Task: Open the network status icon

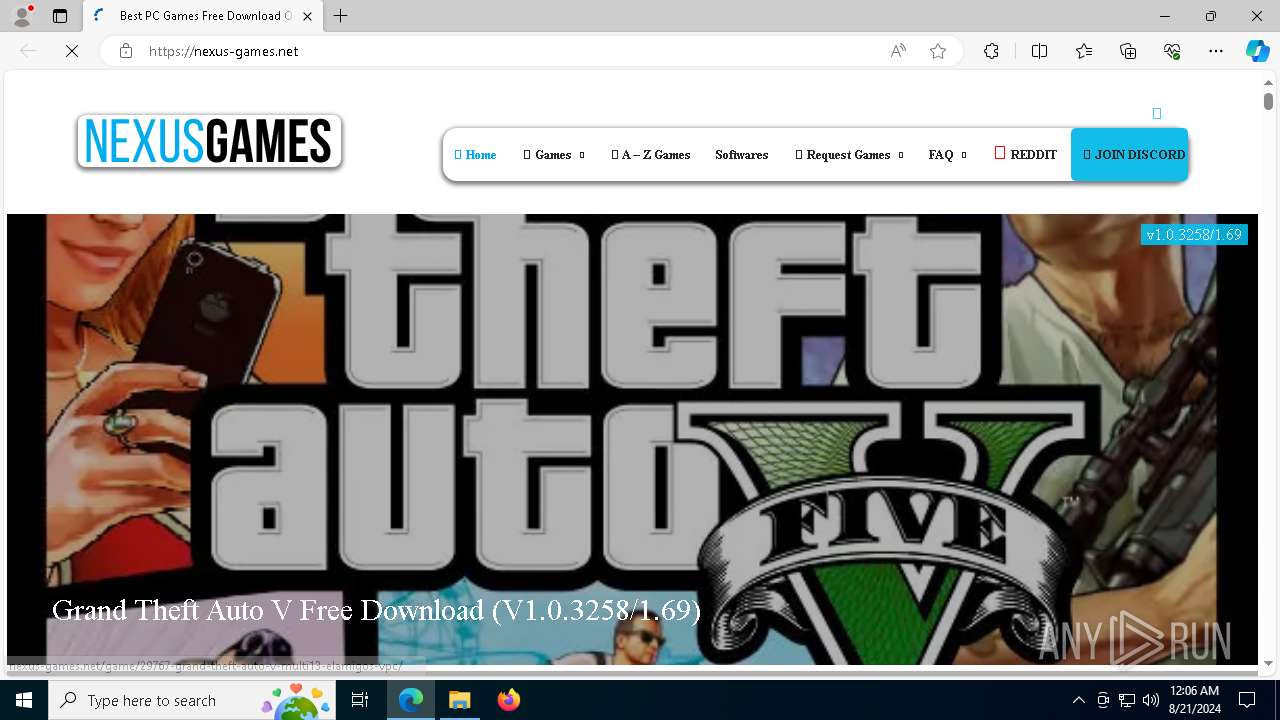Action: tap(1127, 700)
